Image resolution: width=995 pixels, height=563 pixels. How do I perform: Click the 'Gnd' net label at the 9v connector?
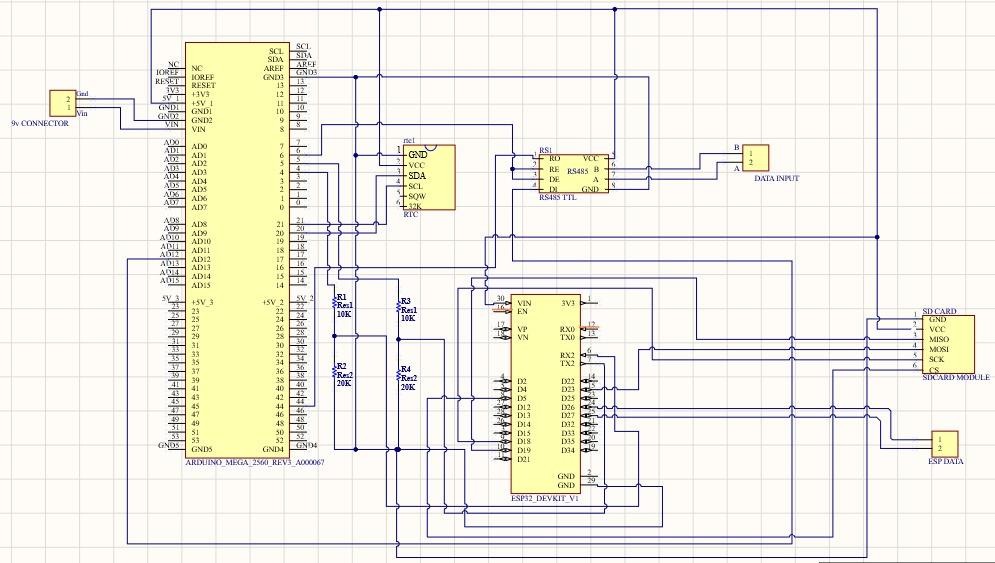82,94
